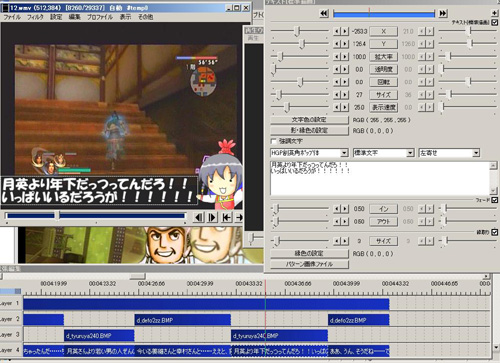Click the right arrow before 拡大率 value 100.0
This screenshot has height=363, width=500.
coord(345,57)
